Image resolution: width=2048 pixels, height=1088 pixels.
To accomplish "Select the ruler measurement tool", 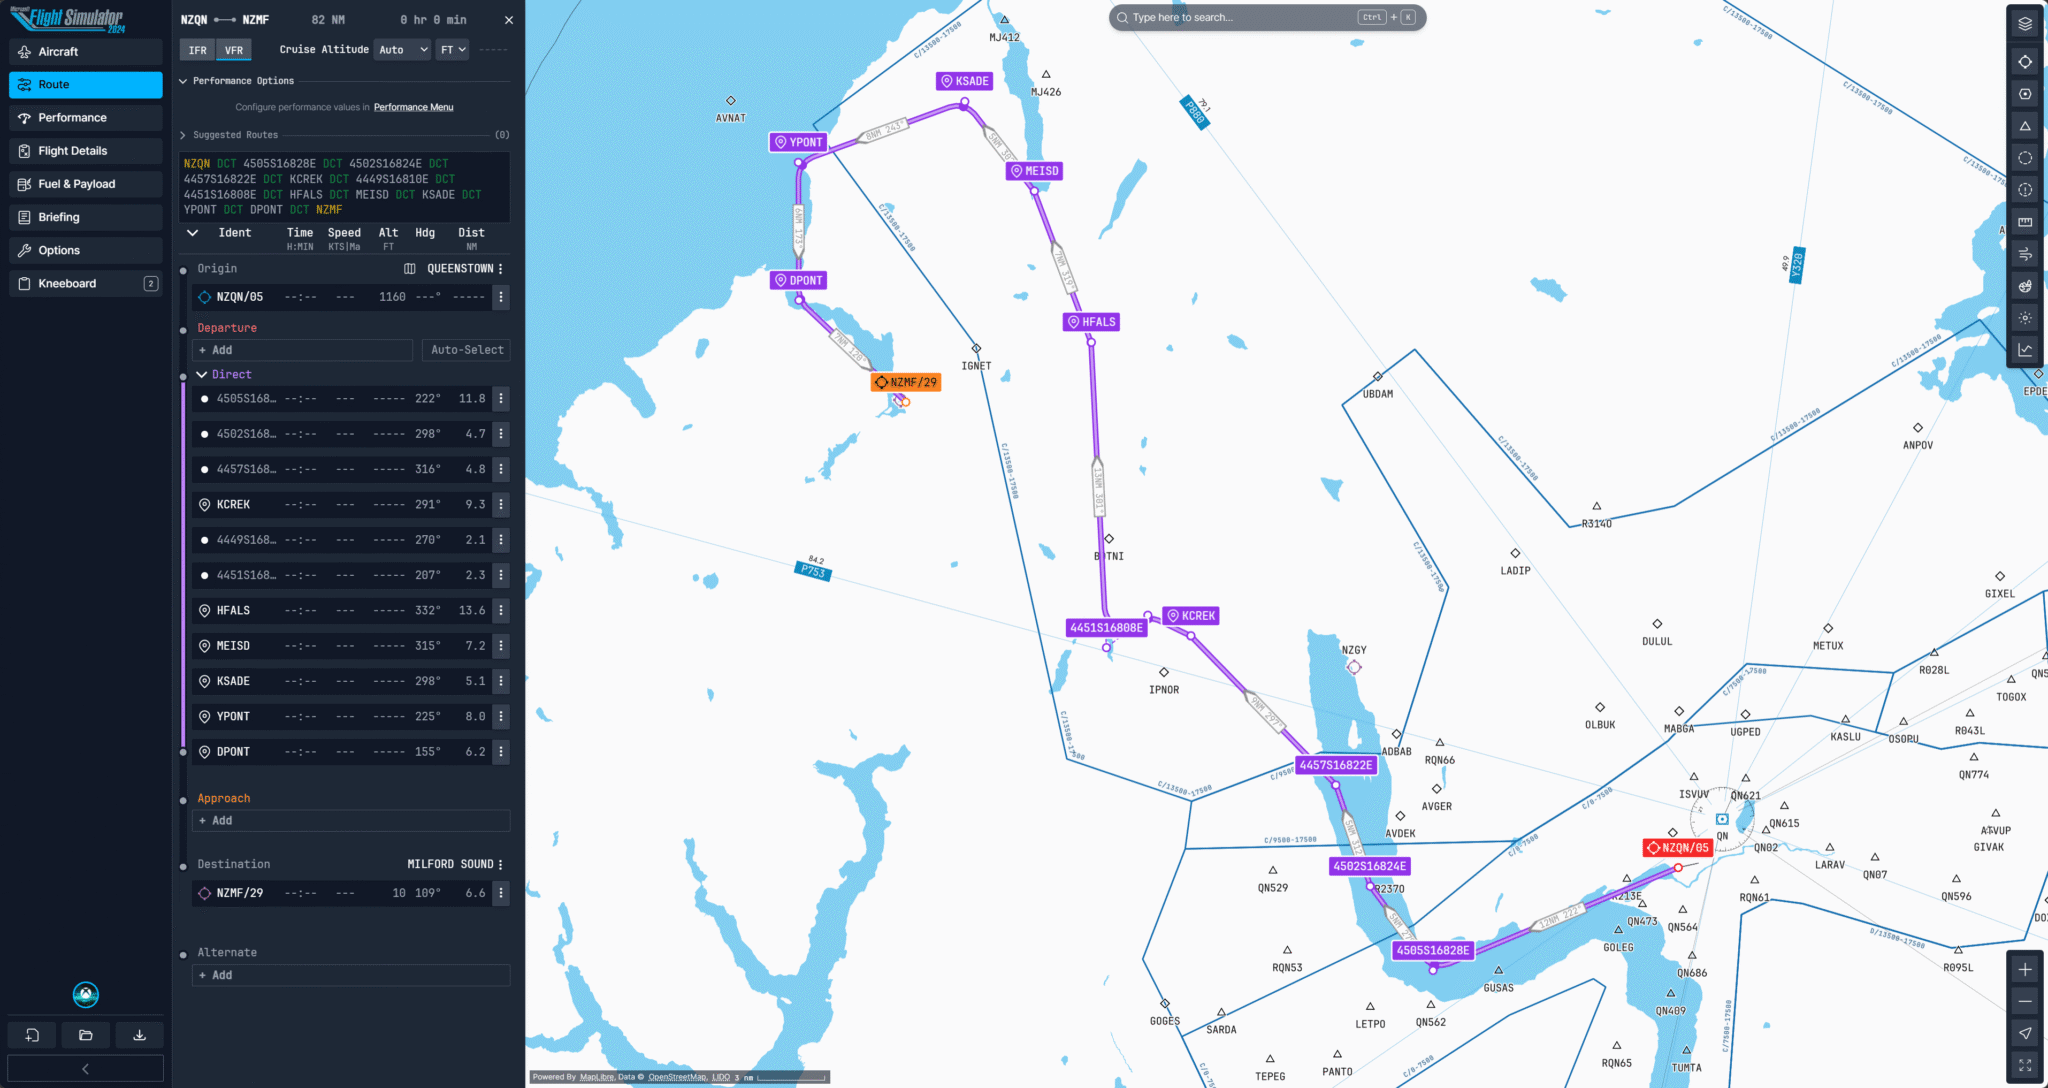I will coord(2025,221).
